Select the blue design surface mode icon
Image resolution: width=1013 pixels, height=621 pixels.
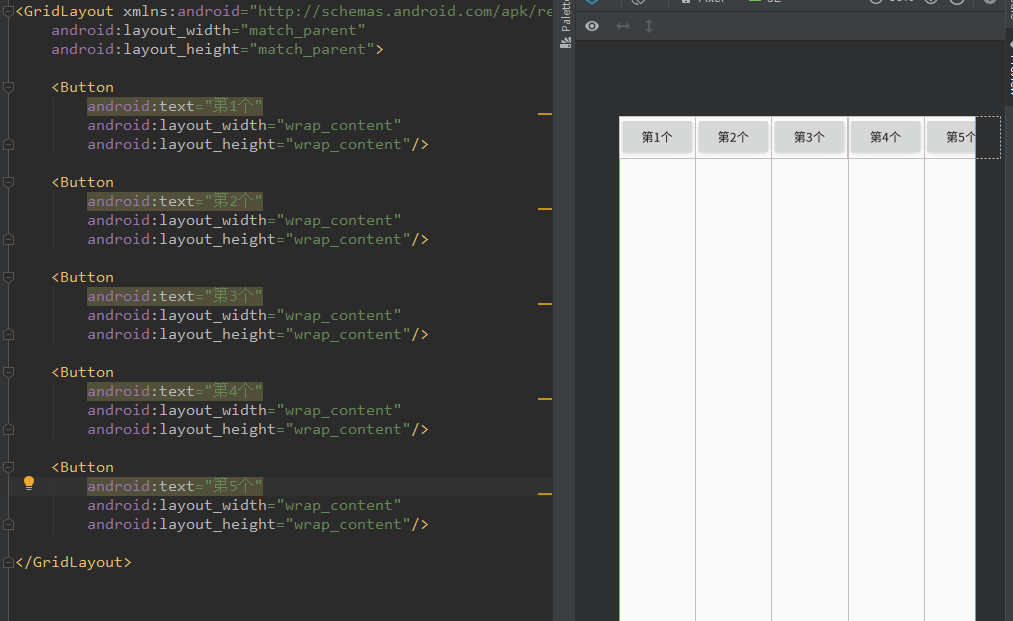coord(590,3)
